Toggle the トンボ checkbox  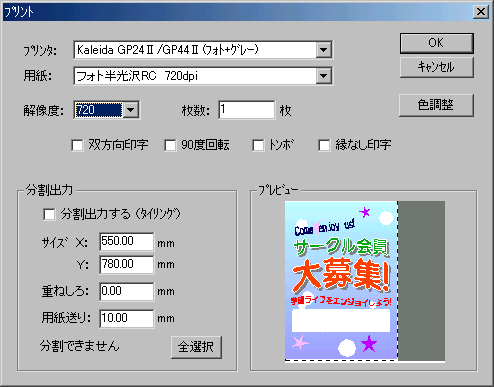[x=258, y=145]
